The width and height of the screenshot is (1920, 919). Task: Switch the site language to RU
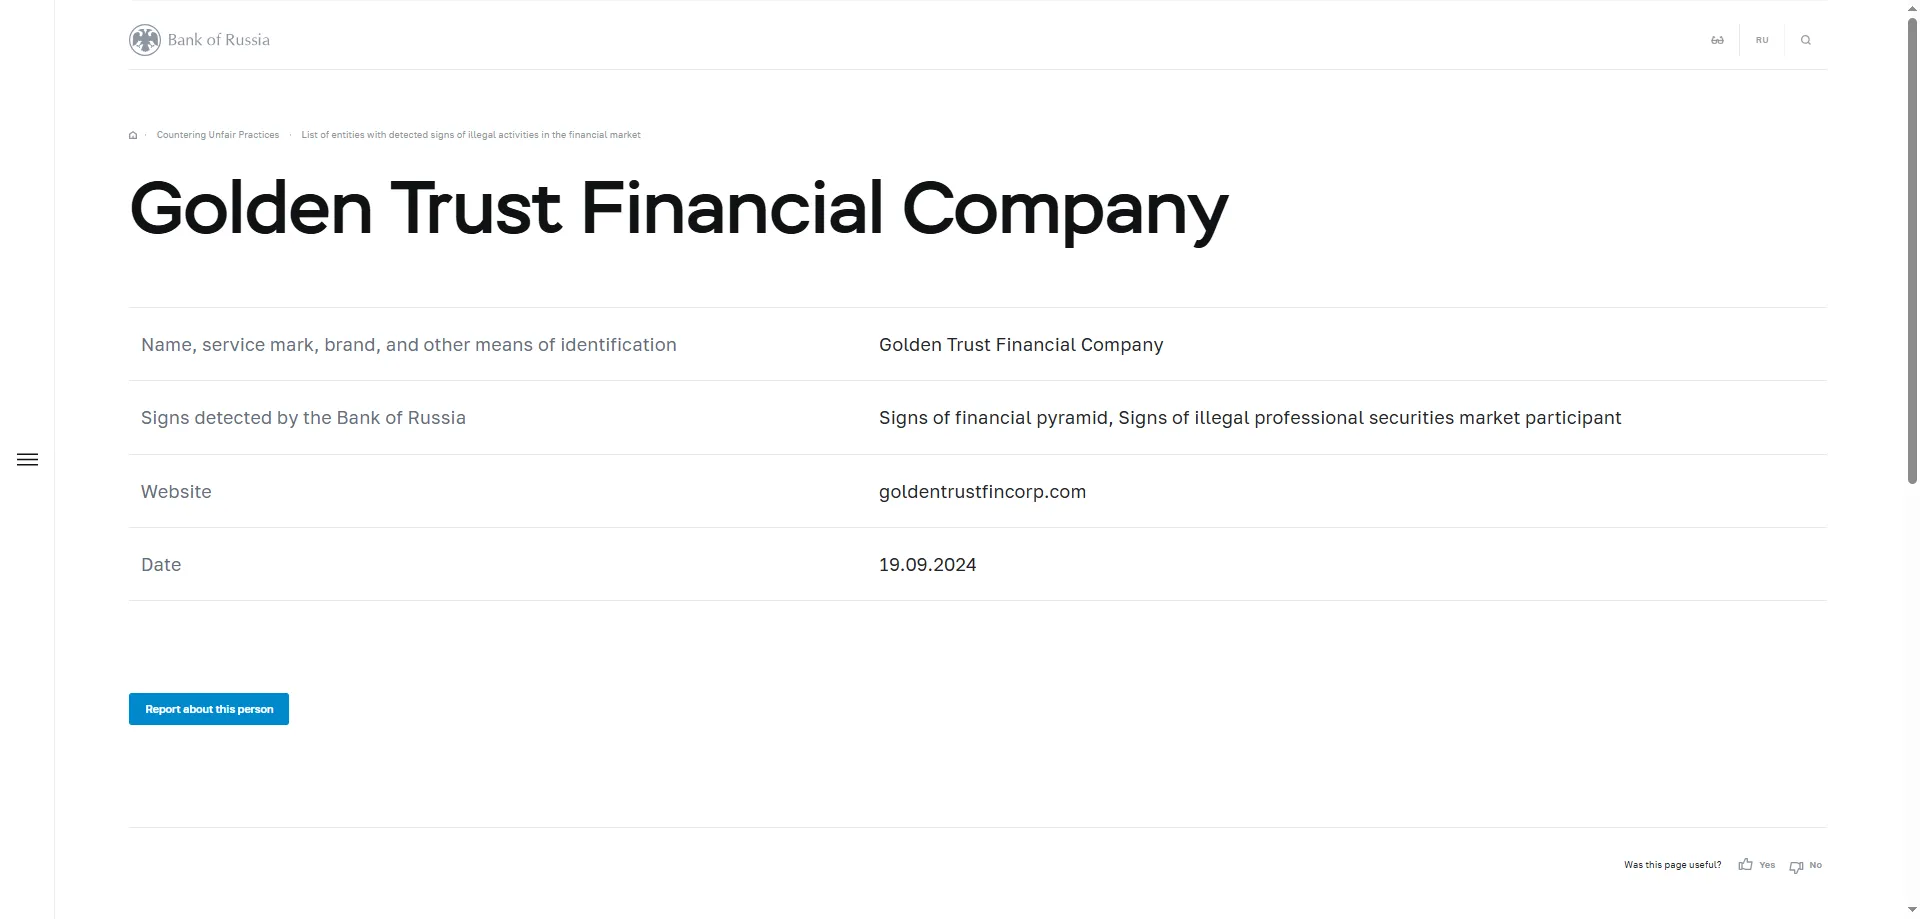tap(1762, 40)
